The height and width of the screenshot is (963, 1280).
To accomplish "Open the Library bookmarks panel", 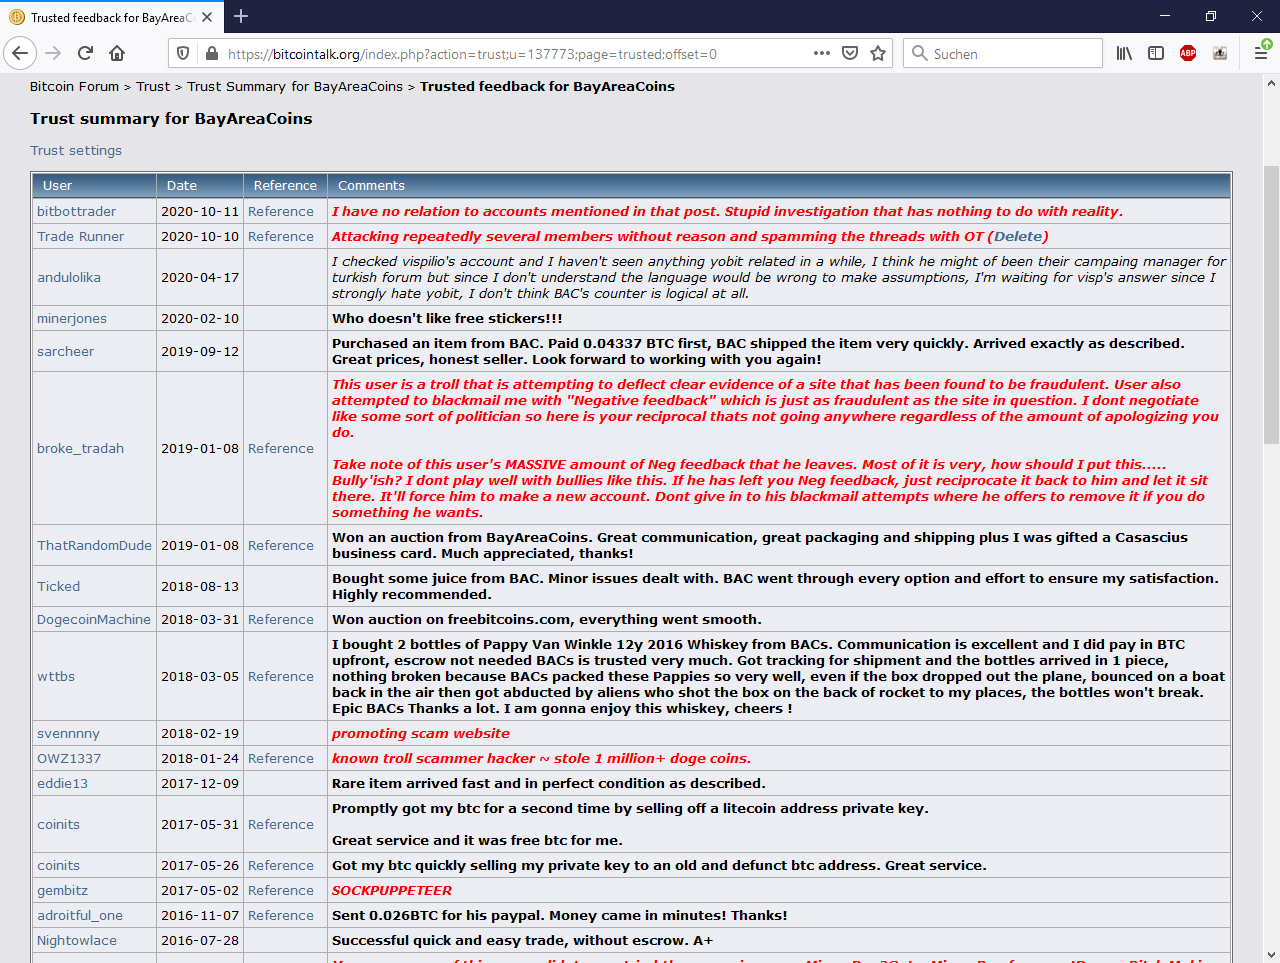I will tap(1124, 53).
